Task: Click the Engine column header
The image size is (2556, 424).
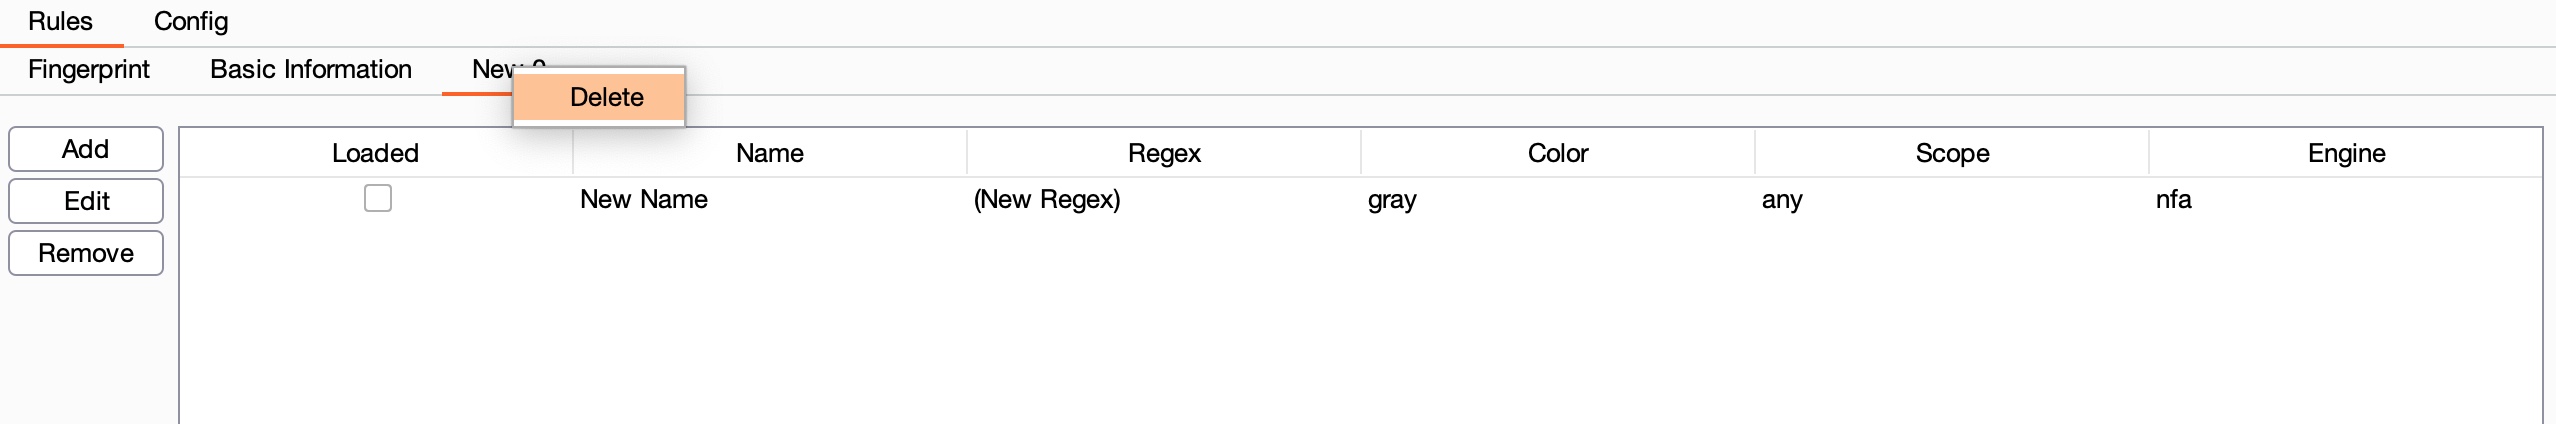Action: click(2346, 153)
